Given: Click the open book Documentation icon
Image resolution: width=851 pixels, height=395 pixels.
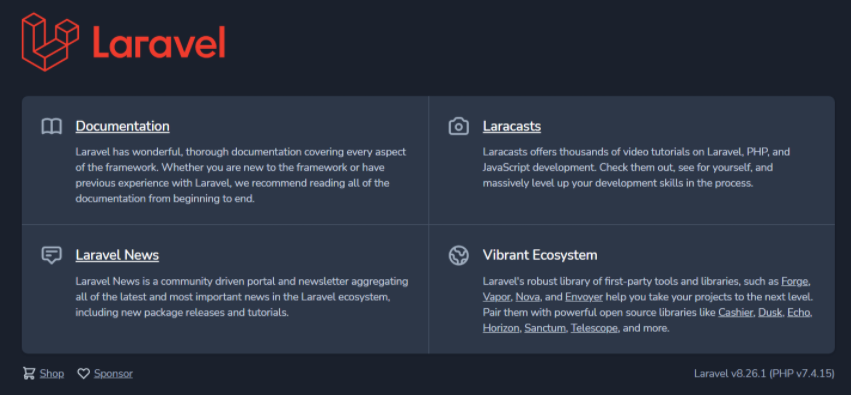Looking at the screenshot, I should coord(52,126).
